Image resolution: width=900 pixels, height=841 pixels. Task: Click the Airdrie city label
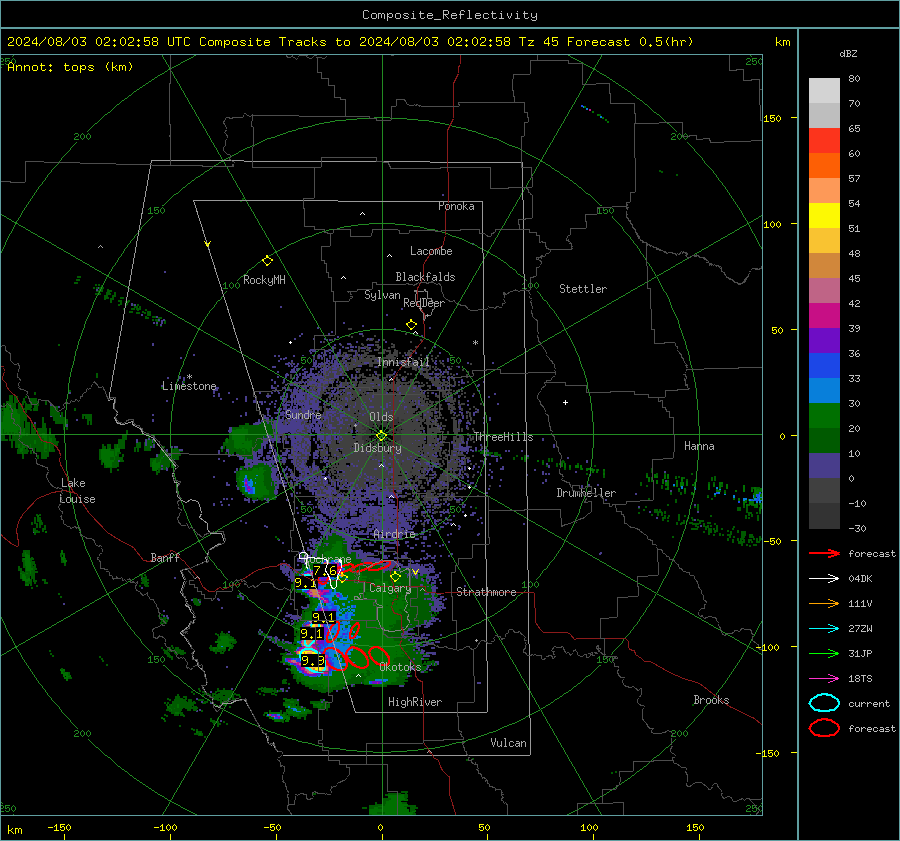pyautogui.click(x=394, y=534)
